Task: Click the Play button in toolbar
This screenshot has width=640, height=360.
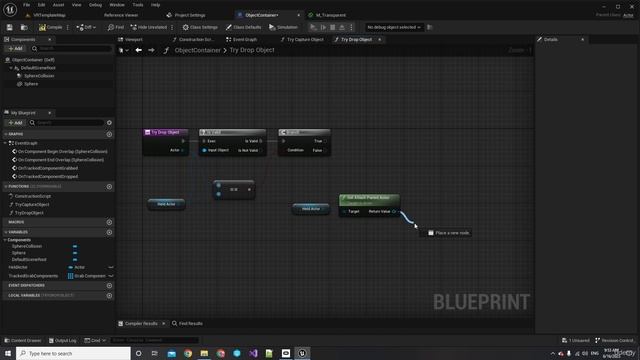Action: point(313,27)
